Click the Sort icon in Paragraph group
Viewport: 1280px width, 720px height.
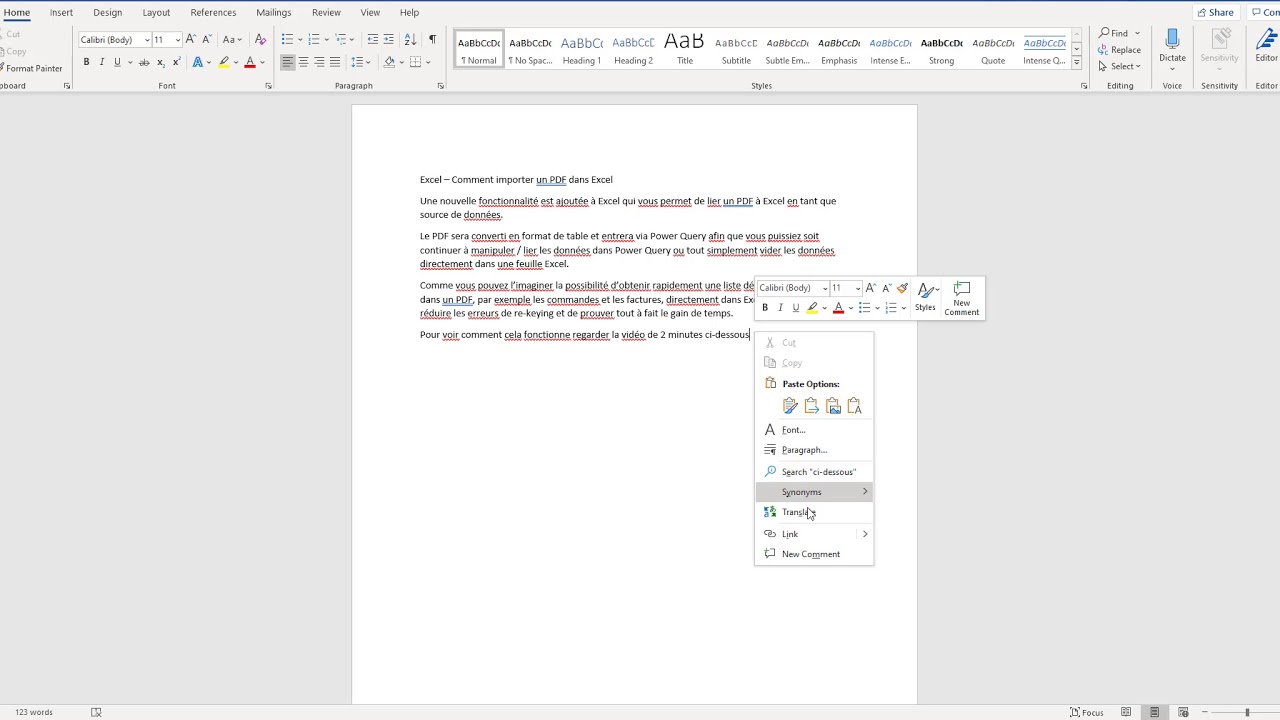(410, 39)
